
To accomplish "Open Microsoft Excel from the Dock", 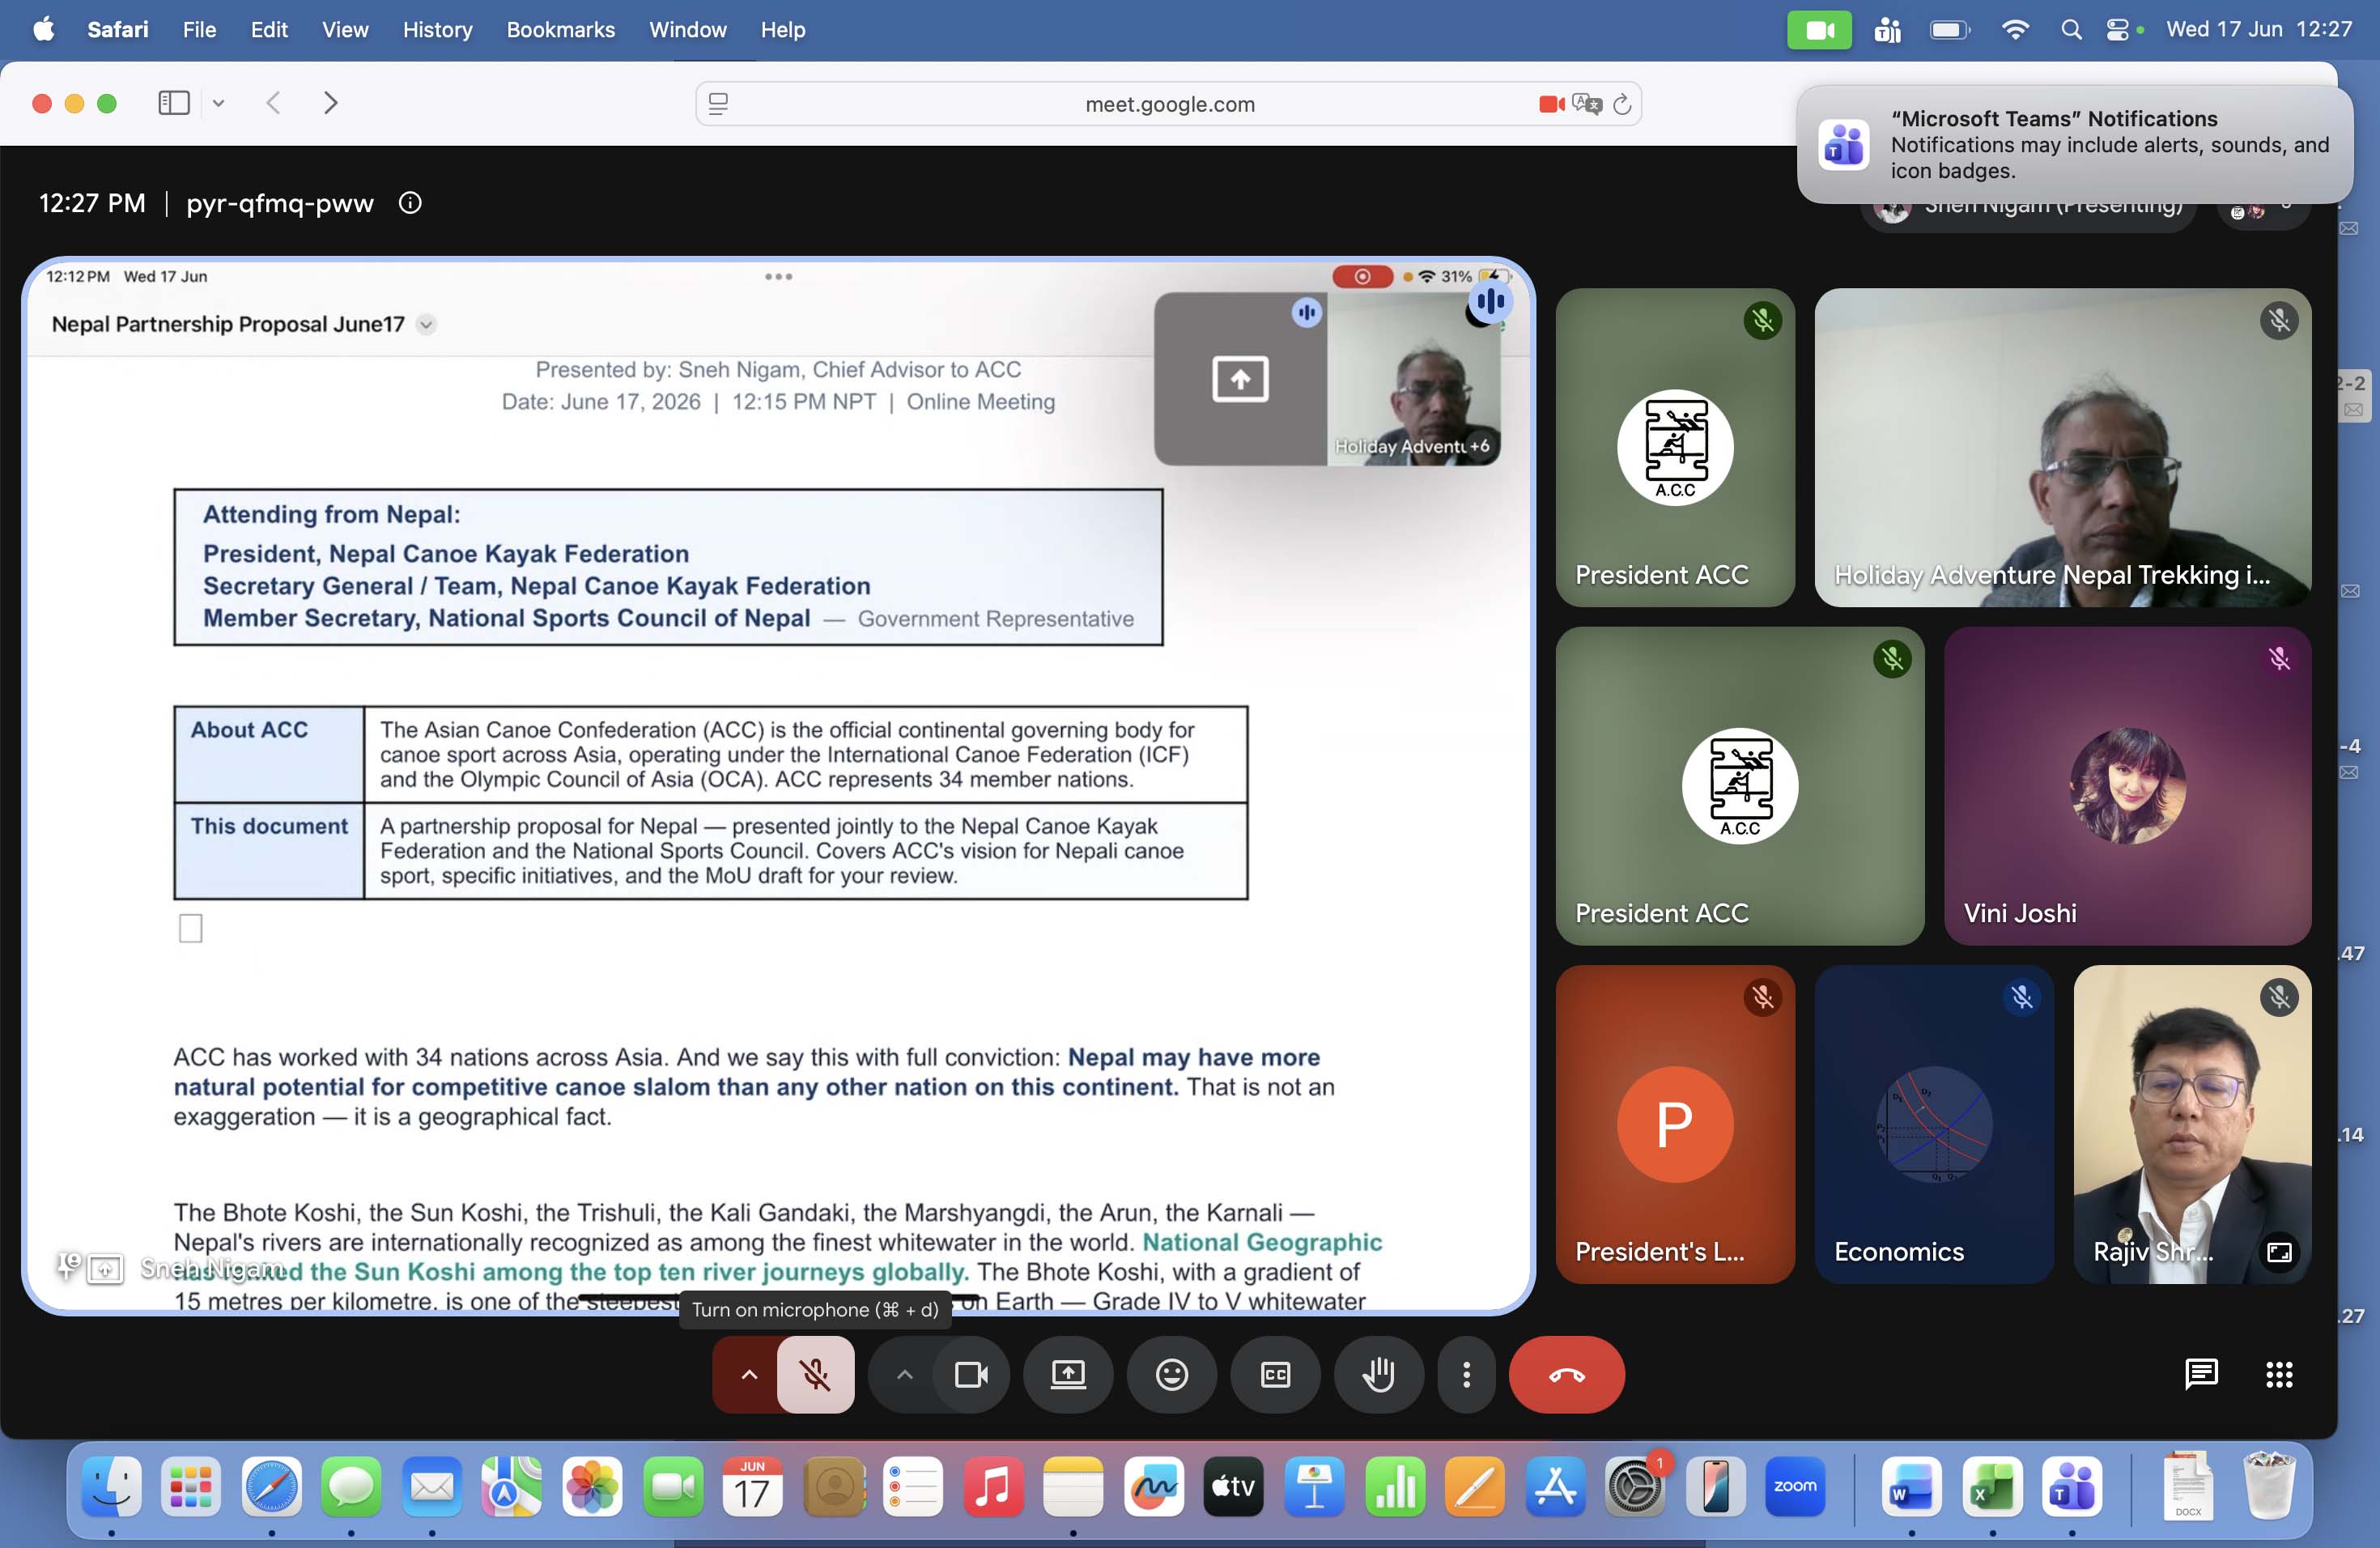I will [1991, 1486].
